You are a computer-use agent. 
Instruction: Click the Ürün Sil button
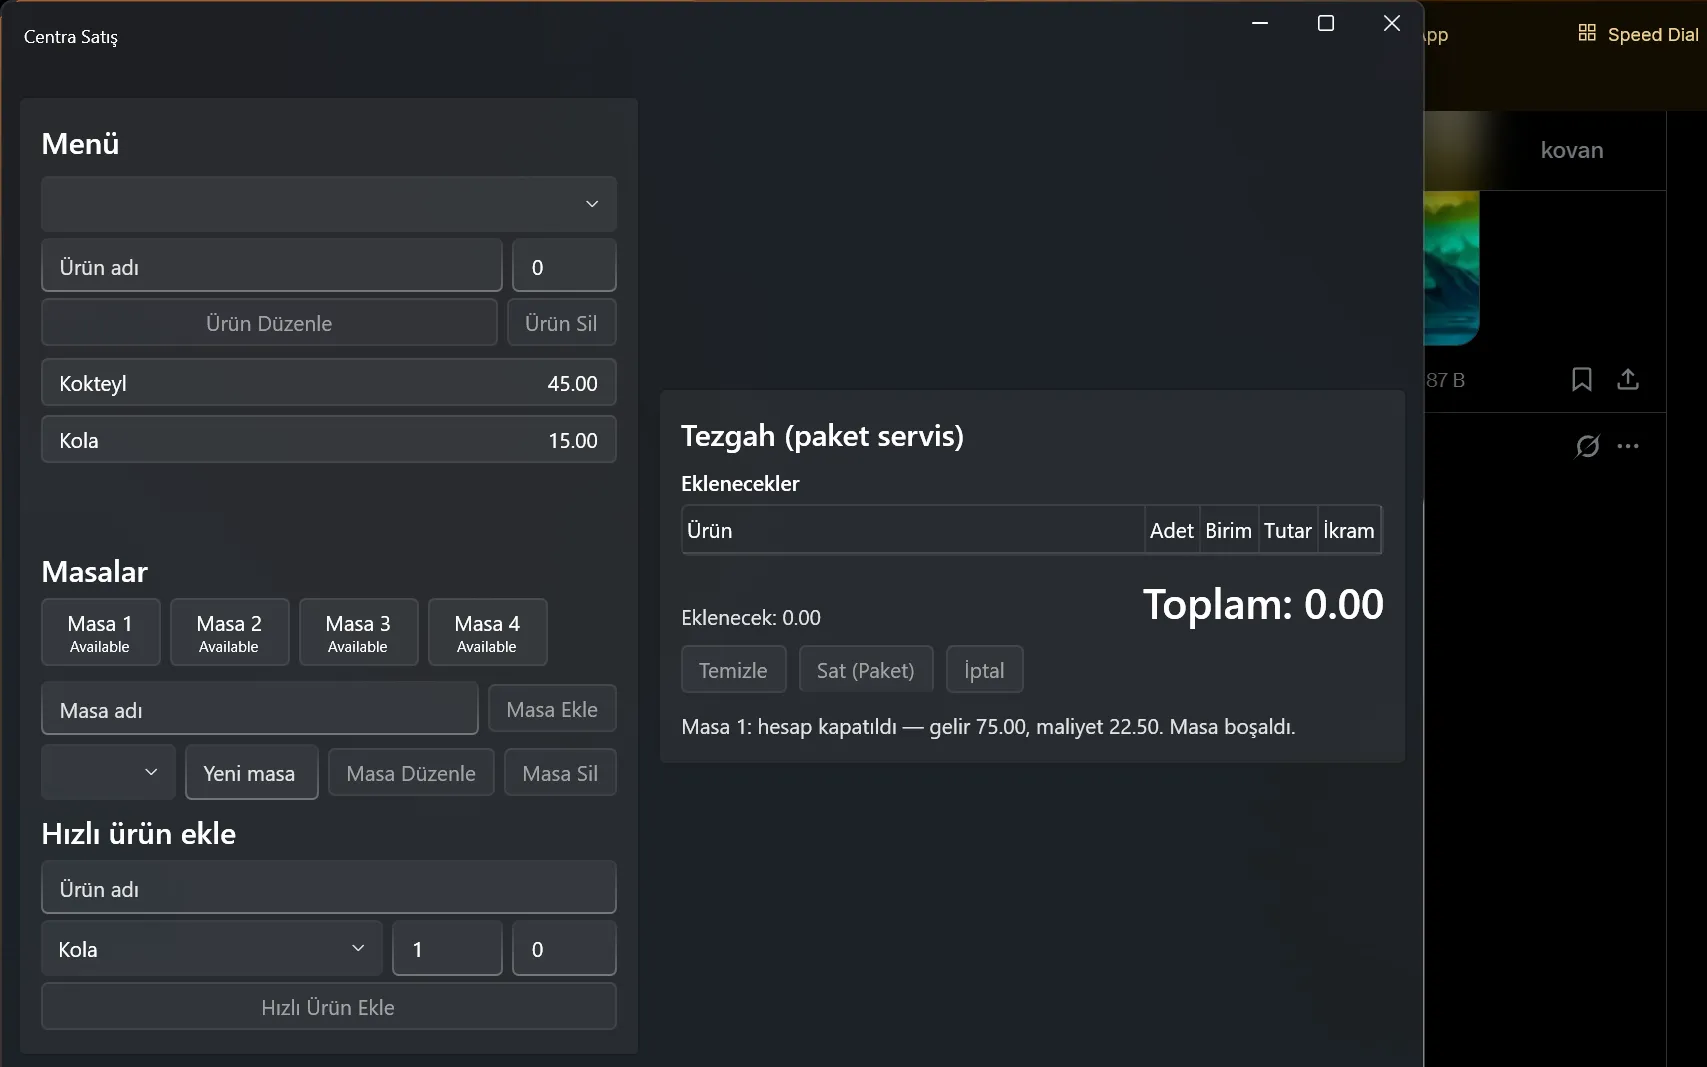click(x=561, y=323)
